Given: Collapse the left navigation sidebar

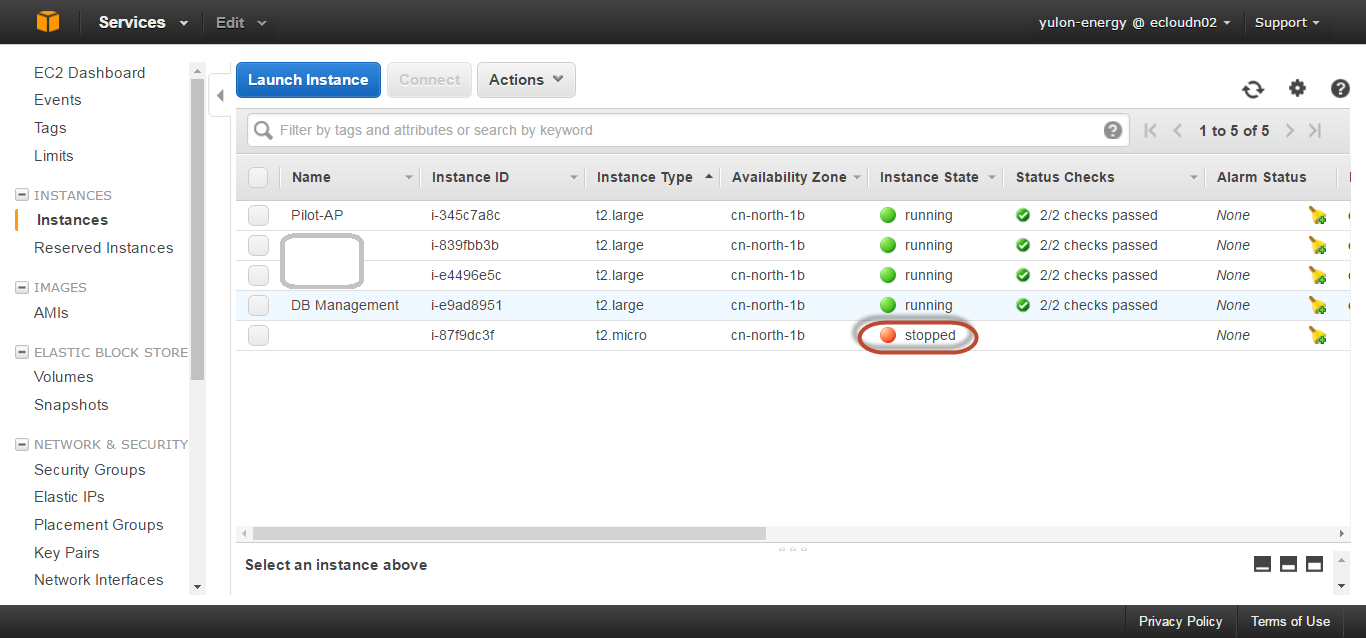Looking at the screenshot, I should coord(220,96).
